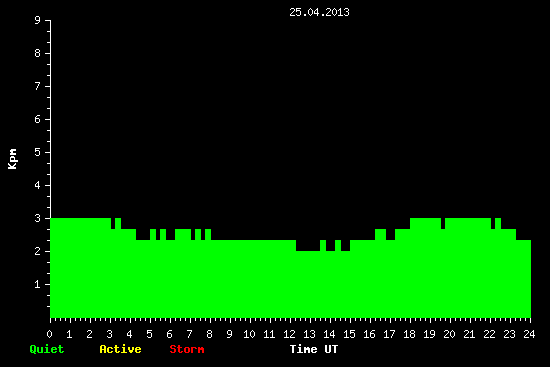Click the Time UT axis label
This screenshot has width=550, height=367.
(314, 349)
